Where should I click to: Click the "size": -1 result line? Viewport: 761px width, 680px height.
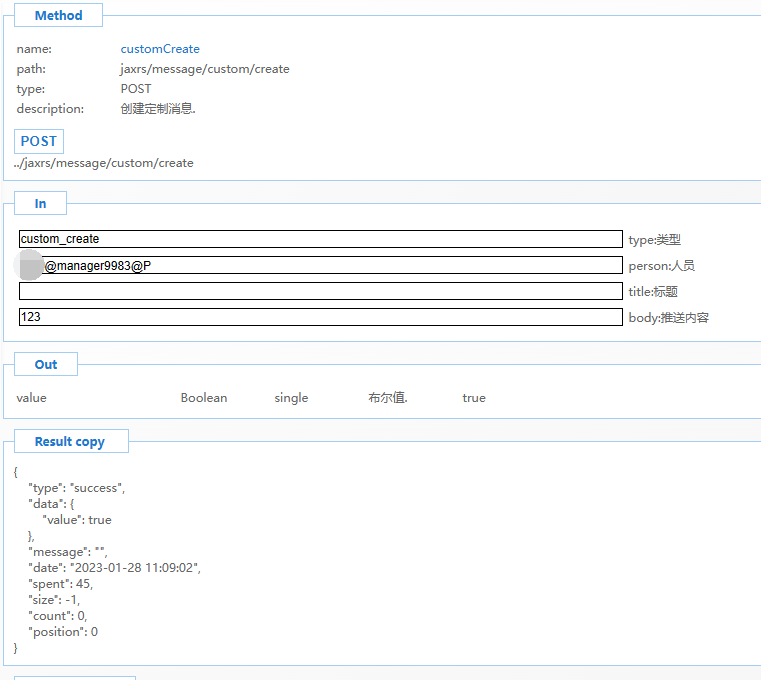(54, 600)
